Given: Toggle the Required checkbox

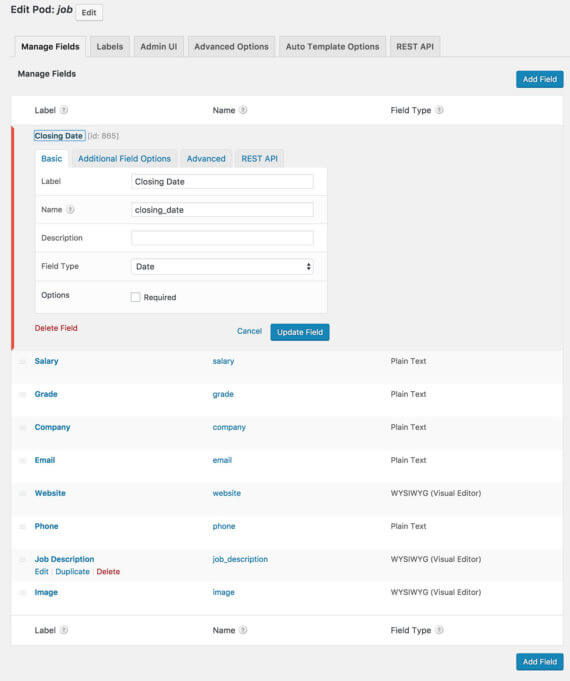Looking at the screenshot, I should 136,297.
